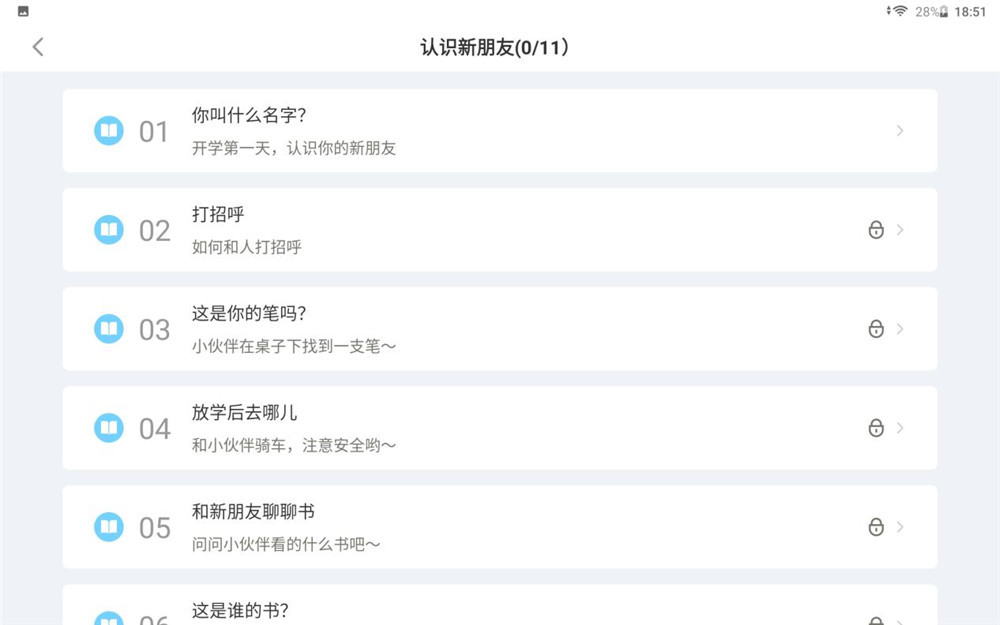Image resolution: width=1000 pixels, height=625 pixels.
Task: Open lesson 和新朋友聊聊书
Action: point(500,527)
